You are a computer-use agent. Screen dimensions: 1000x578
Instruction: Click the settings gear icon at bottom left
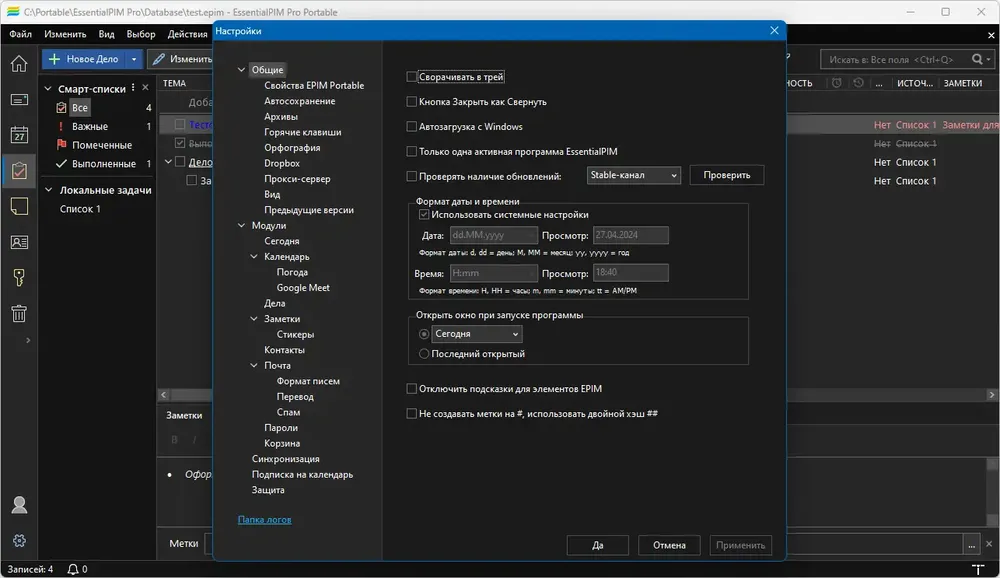pyautogui.click(x=19, y=540)
